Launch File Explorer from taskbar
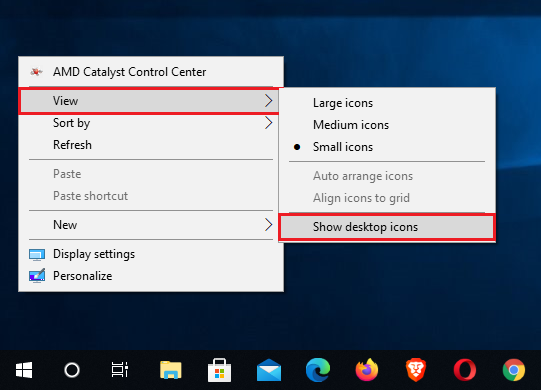541x390 pixels. coord(170,370)
